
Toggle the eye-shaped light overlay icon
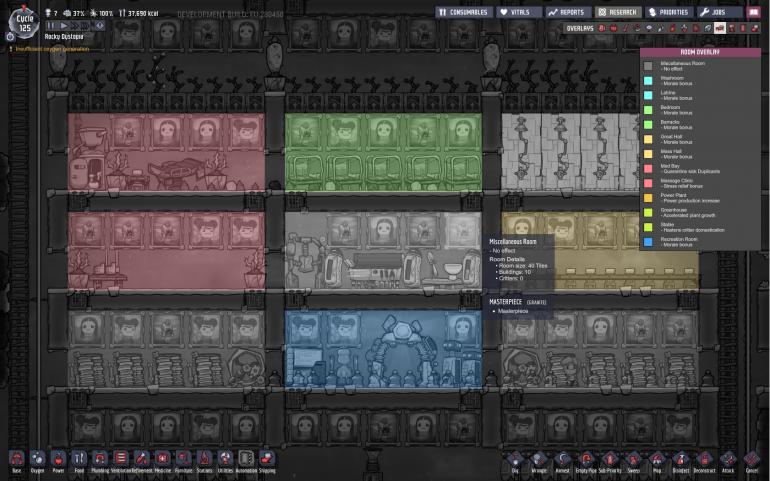649,28
